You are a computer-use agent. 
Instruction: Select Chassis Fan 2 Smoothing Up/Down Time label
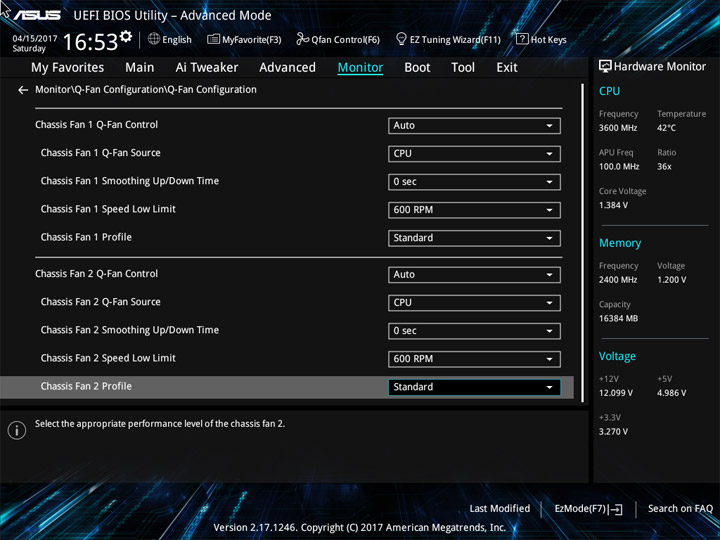point(129,330)
